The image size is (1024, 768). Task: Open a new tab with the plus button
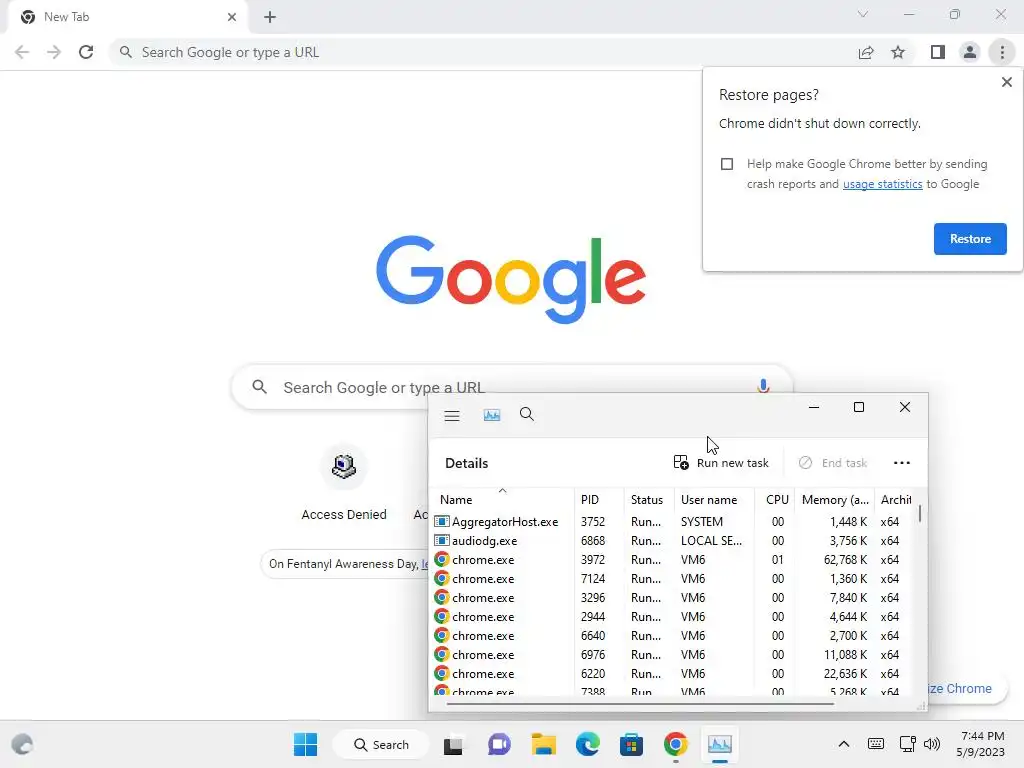point(270,17)
